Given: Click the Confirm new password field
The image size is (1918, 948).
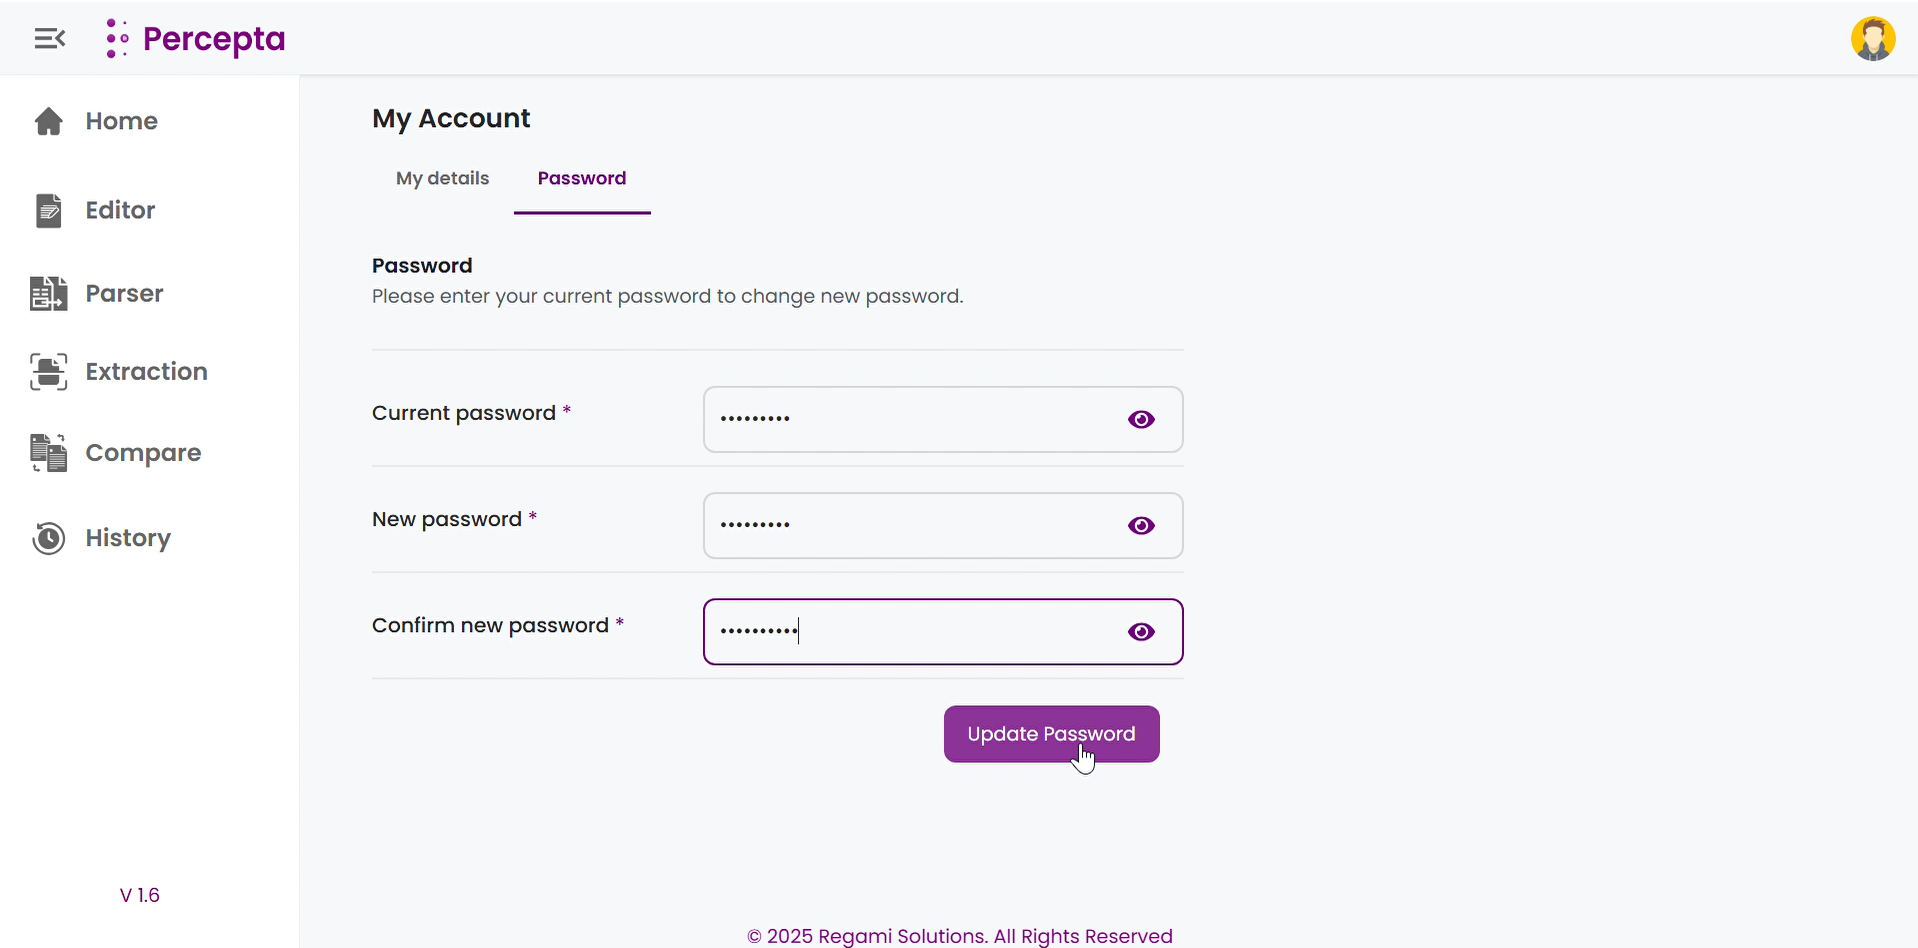Looking at the screenshot, I should click(x=910, y=632).
